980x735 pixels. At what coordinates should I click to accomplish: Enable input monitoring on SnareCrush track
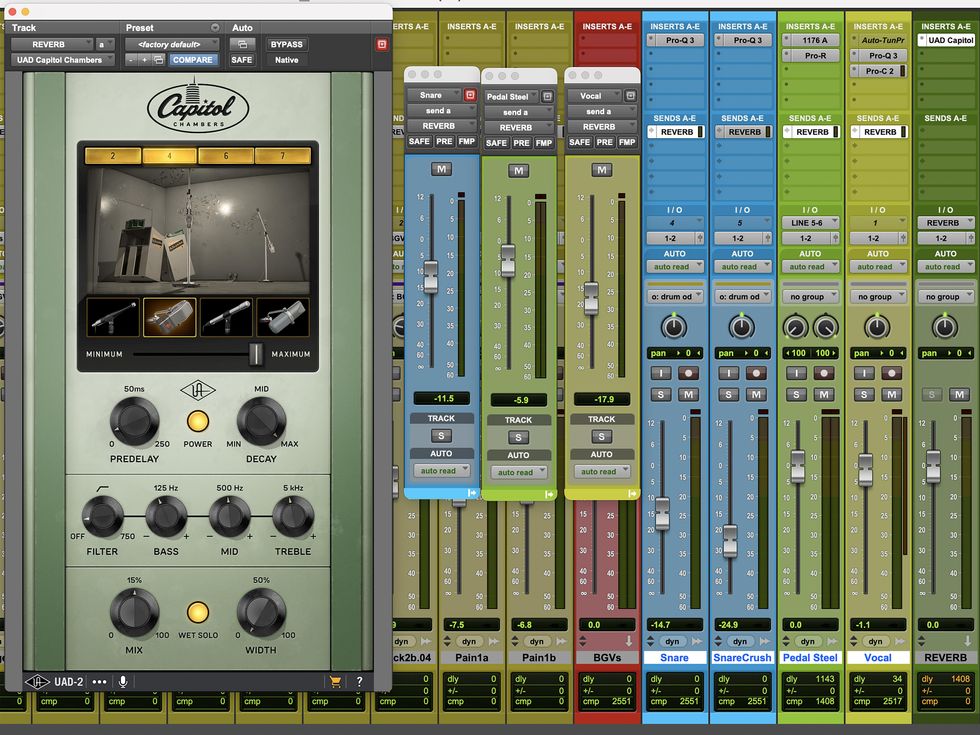pos(728,373)
